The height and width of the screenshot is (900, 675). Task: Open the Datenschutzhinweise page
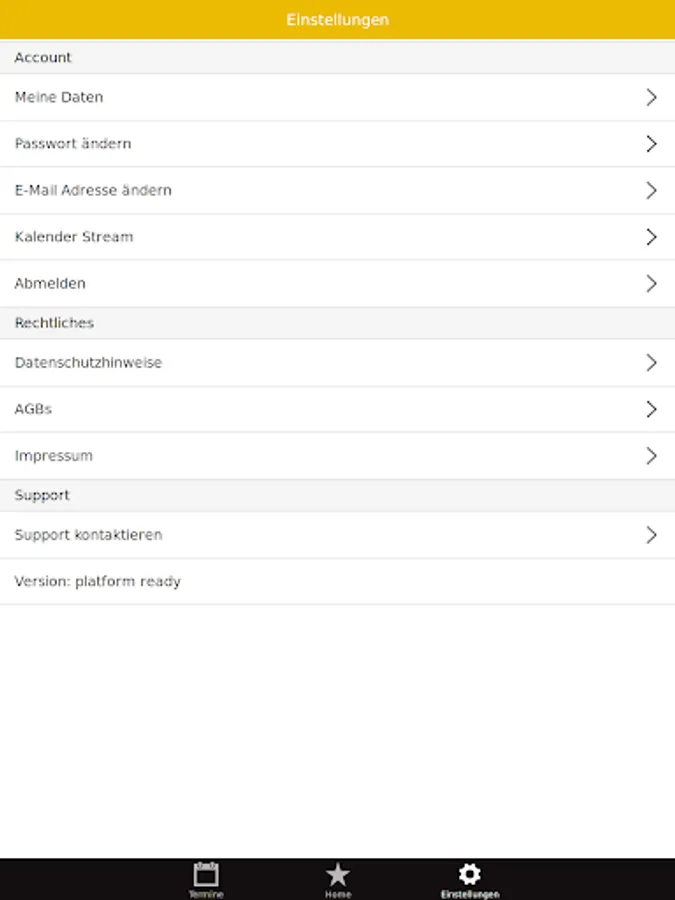pos(88,363)
